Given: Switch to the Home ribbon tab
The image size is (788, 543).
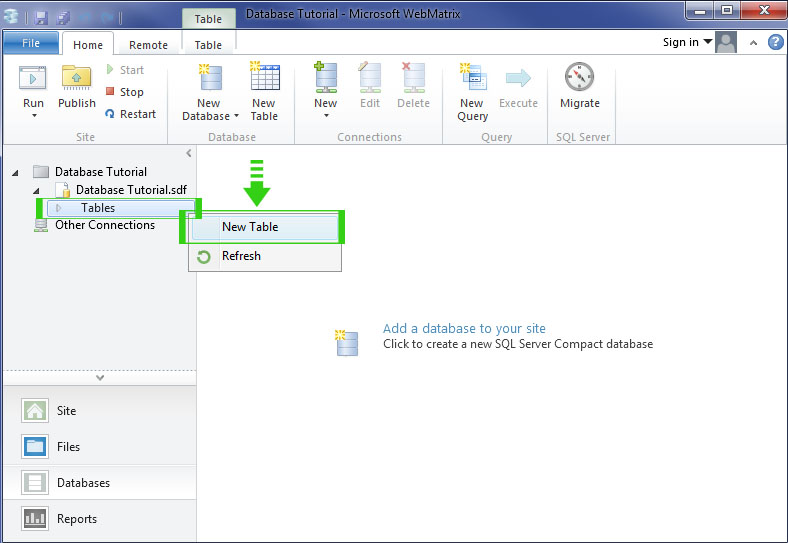Looking at the screenshot, I should pyautogui.click(x=88, y=45).
